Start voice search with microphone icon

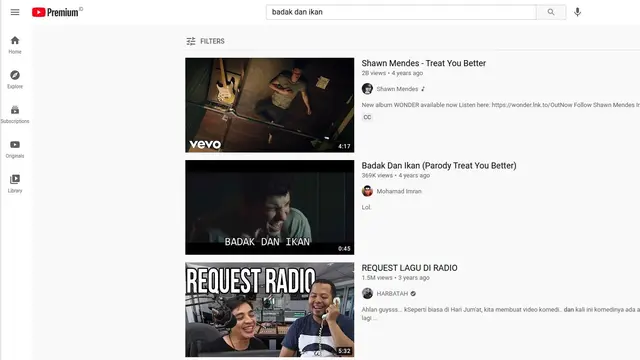pos(577,12)
